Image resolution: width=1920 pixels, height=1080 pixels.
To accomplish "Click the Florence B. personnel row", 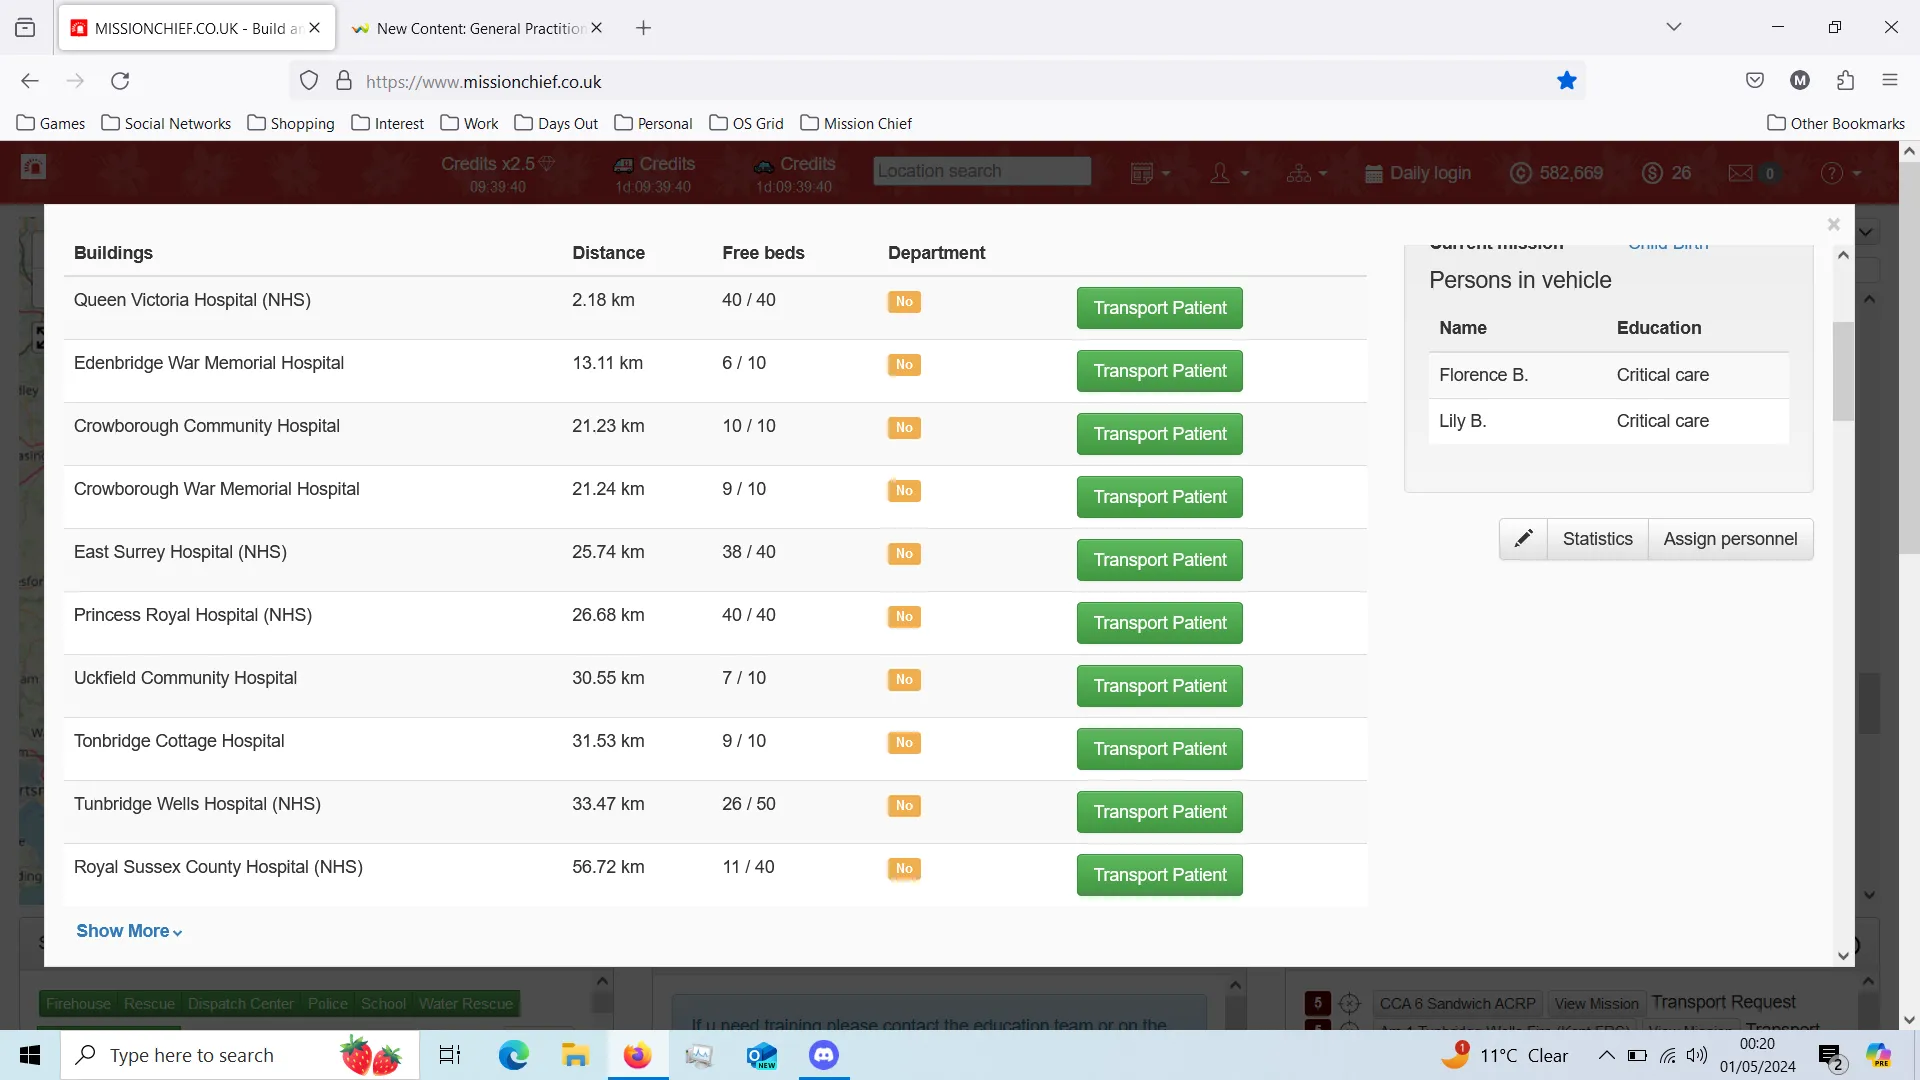I will click(1608, 375).
